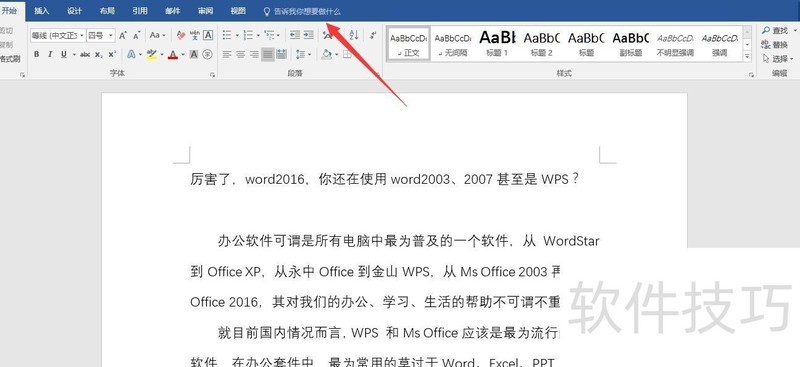
Task: Set line and paragraph spacing icon
Action: [301, 54]
